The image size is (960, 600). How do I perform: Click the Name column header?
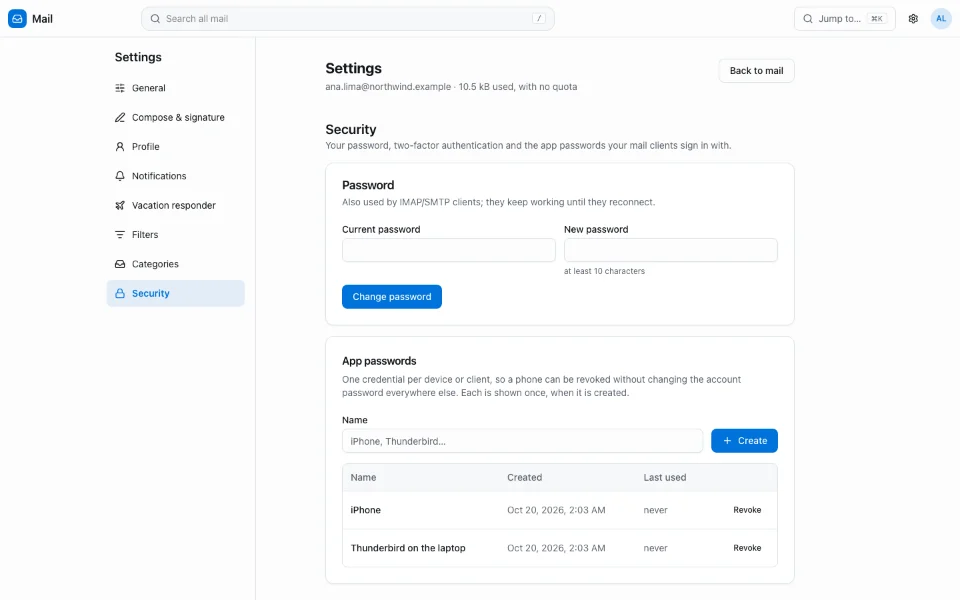coord(363,478)
